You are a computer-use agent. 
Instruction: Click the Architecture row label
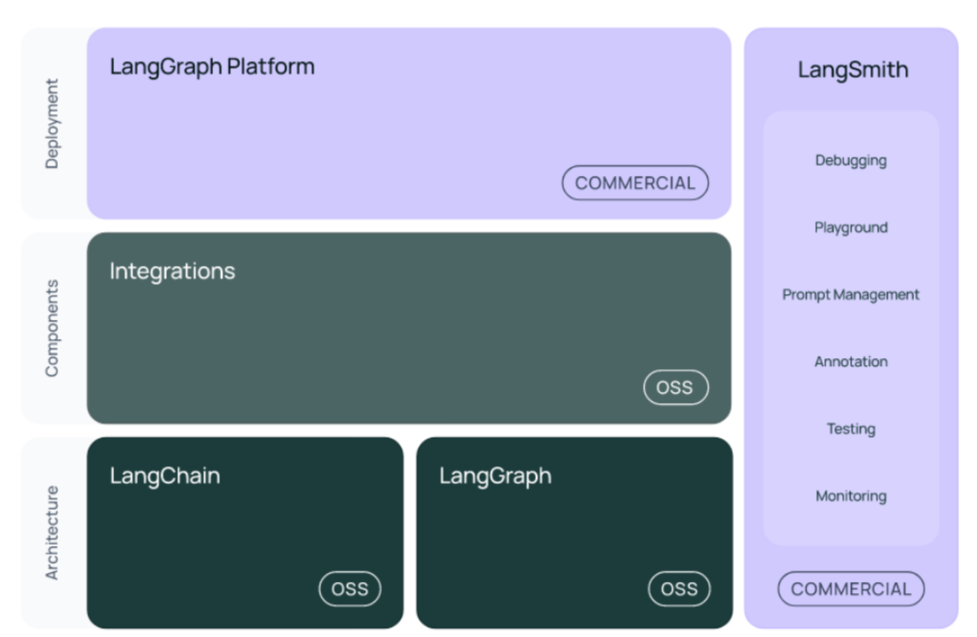click(x=52, y=533)
